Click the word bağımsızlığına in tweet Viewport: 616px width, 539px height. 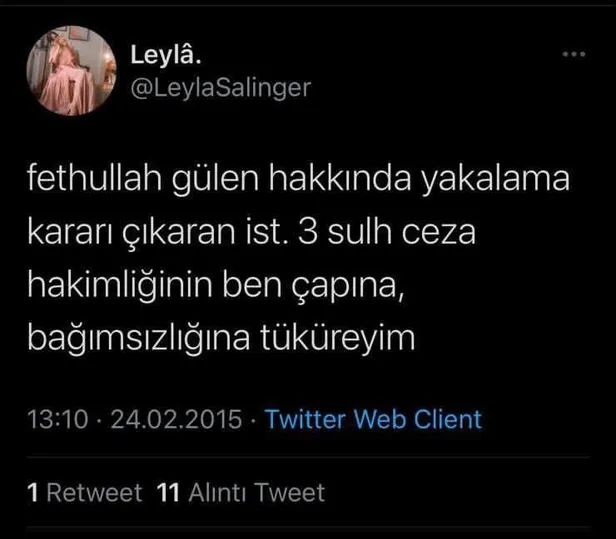tap(139, 340)
